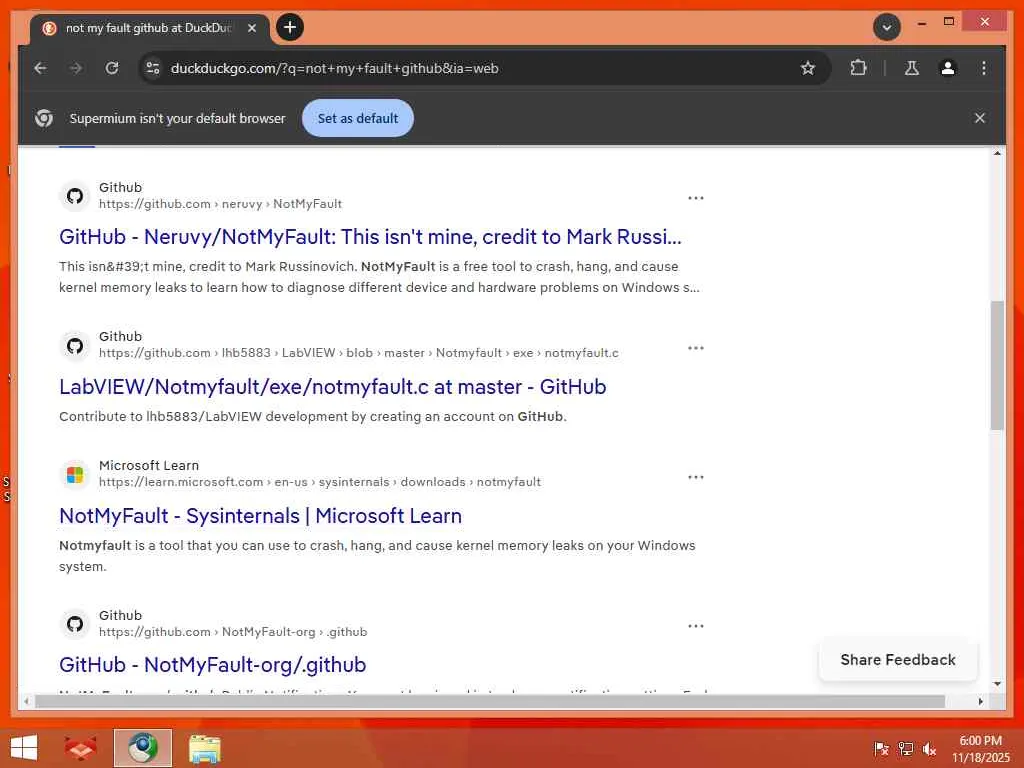Viewport: 1024px width, 768px height.
Task: Open site information icon in address bar
Action: (153, 68)
